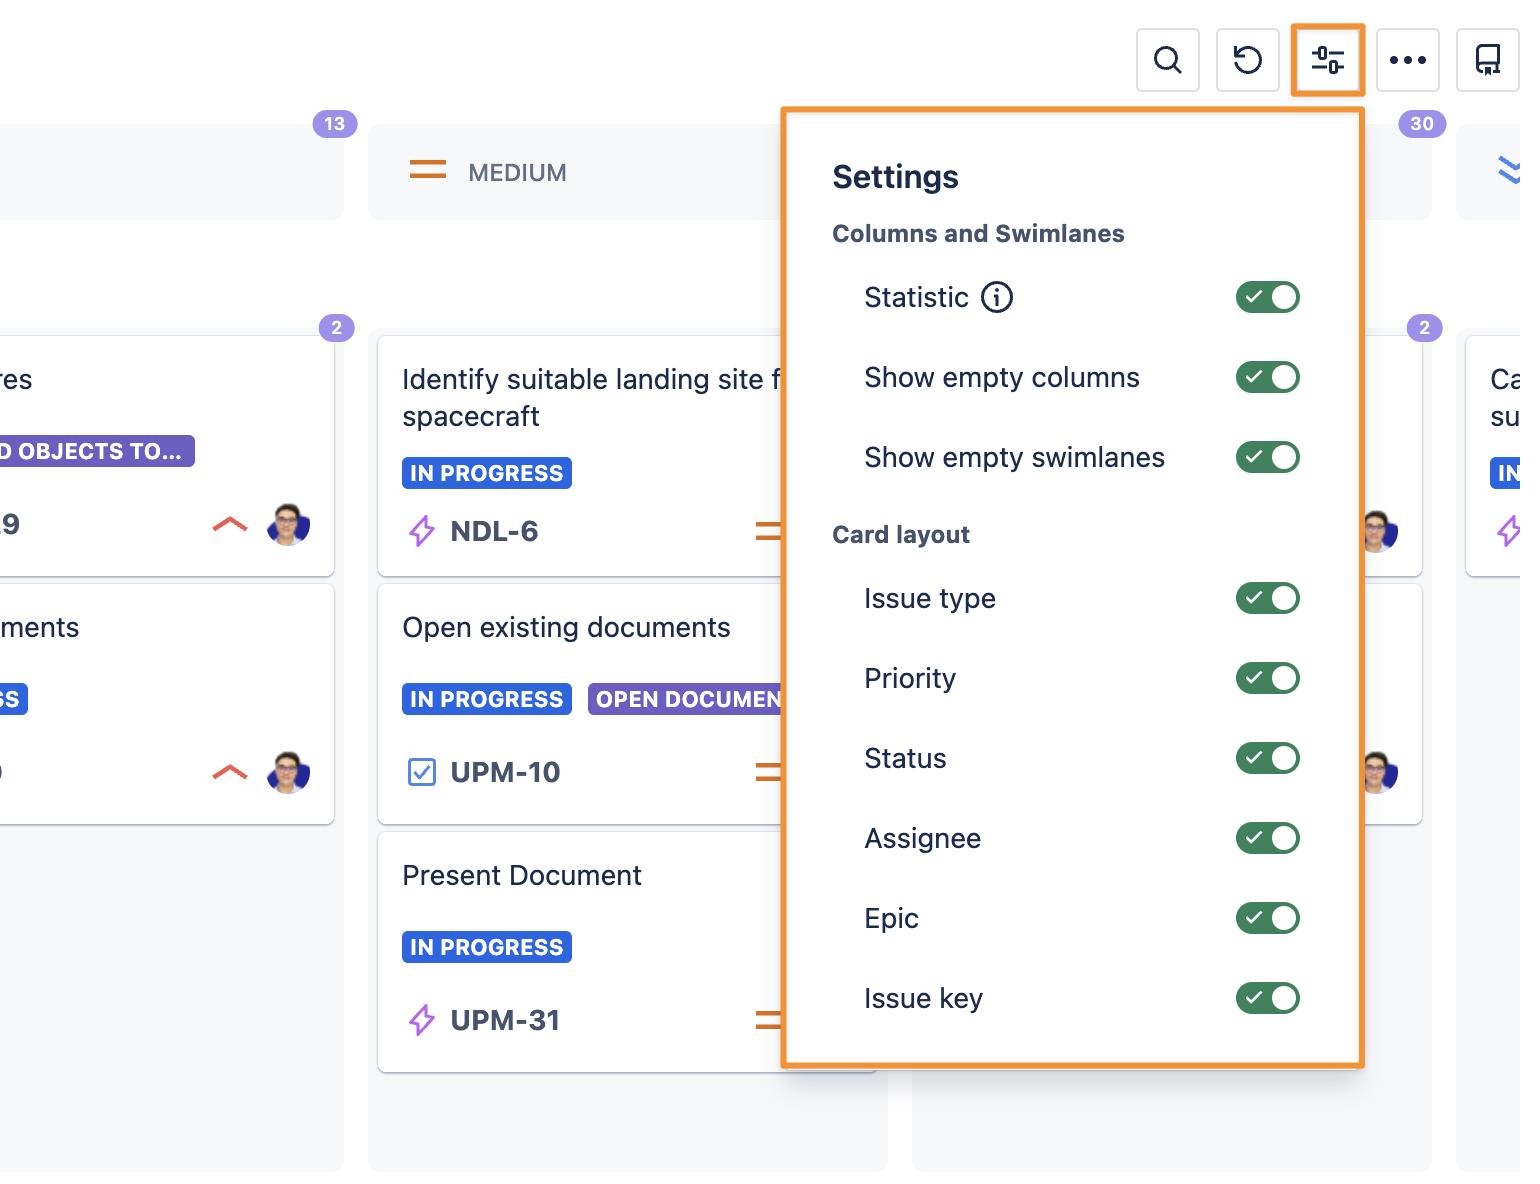1540x1184 pixels.
Task: Disable the Issue type card toggle
Action: (x=1267, y=598)
